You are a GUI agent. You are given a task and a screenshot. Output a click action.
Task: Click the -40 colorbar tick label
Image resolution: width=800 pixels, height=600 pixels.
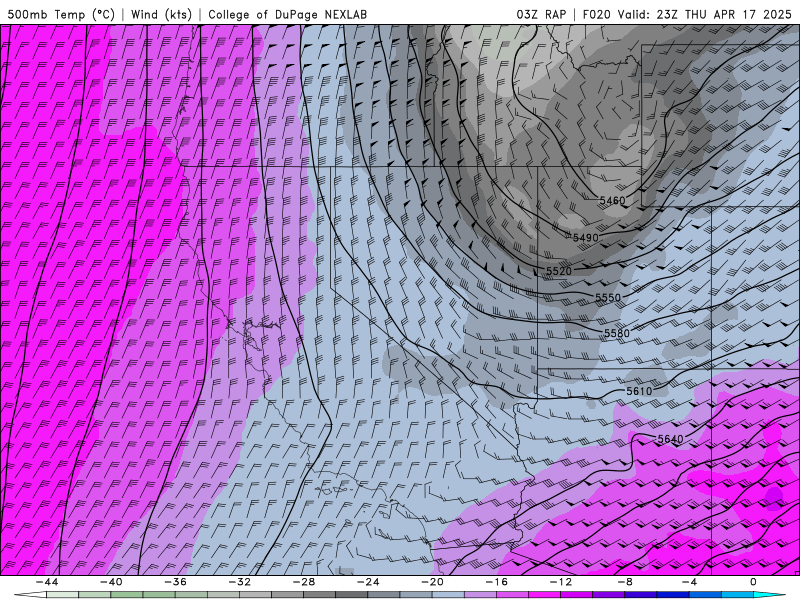click(x=111, y=582)
